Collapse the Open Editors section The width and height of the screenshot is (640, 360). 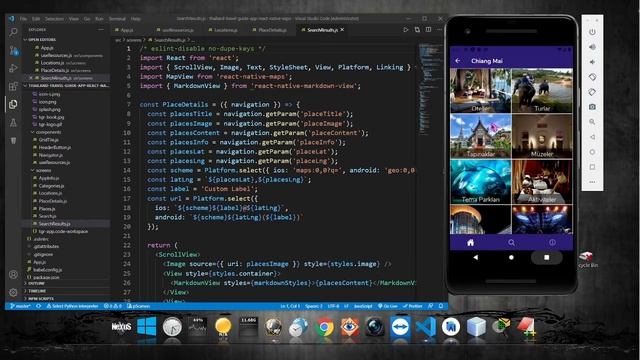tap(42, 40)
